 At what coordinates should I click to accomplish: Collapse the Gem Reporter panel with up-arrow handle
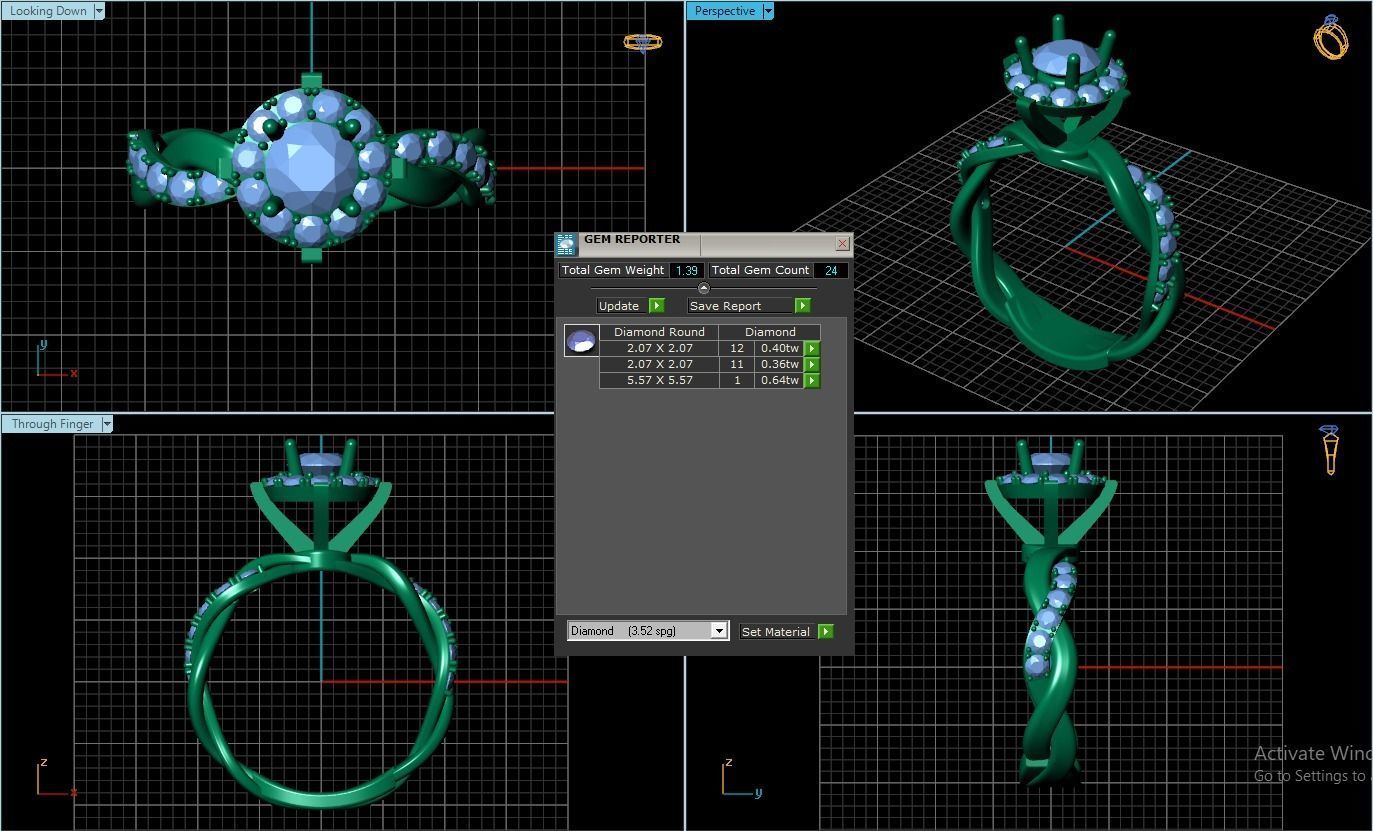pyautogui.click(x=703, y=288)
